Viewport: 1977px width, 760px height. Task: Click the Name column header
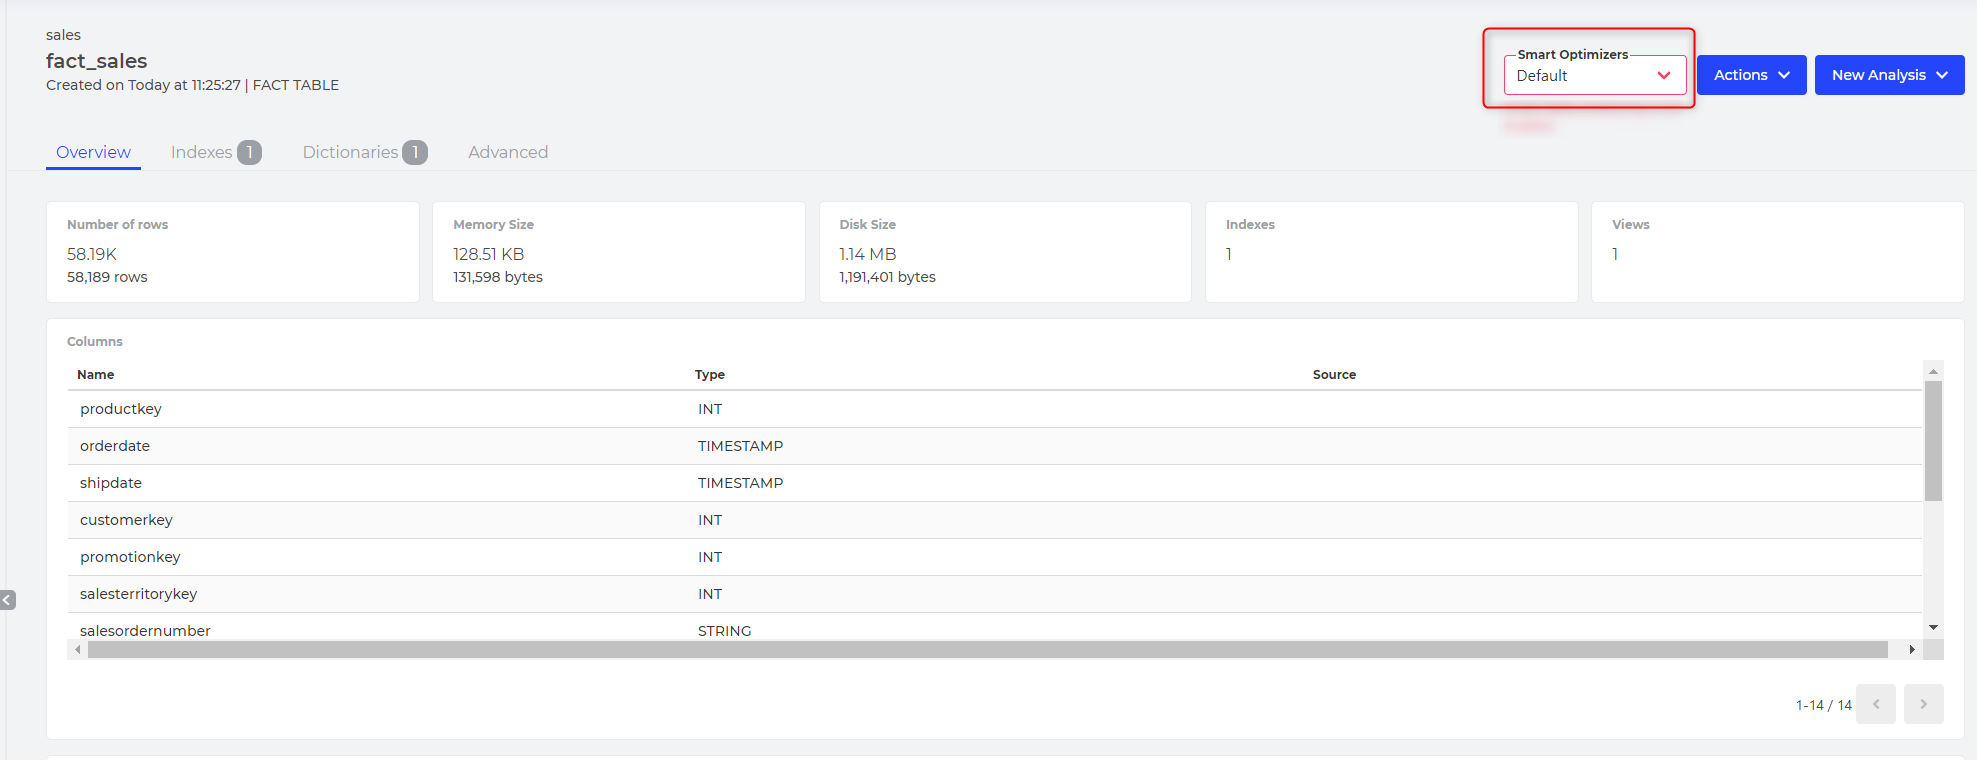(x=96, y=374)
